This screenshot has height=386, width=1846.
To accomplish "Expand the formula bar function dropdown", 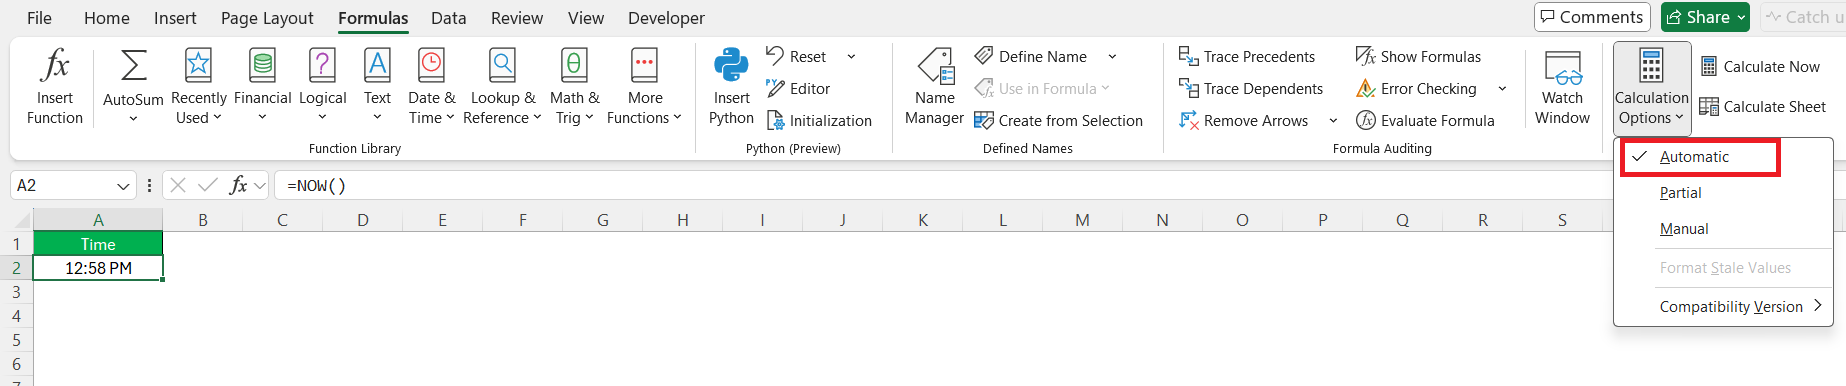I will 260,185.
